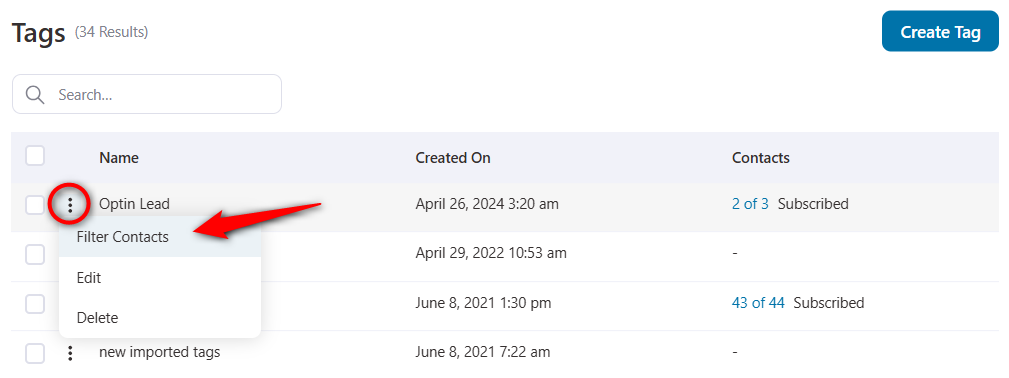
Task: Open the three-dot menu for Optin Lead
Action: pos(70,205)
